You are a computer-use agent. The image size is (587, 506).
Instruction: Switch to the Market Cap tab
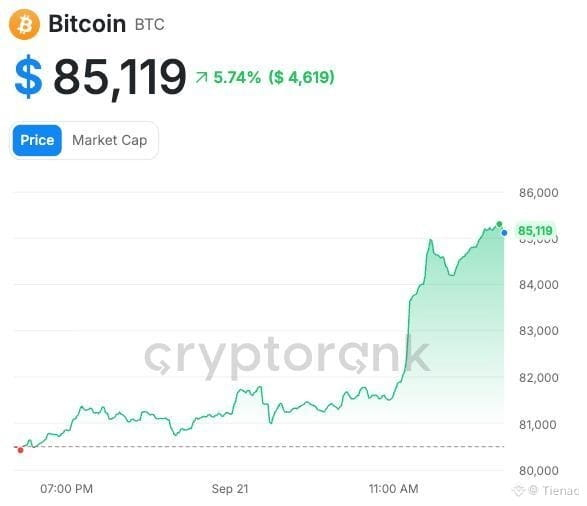109,140
